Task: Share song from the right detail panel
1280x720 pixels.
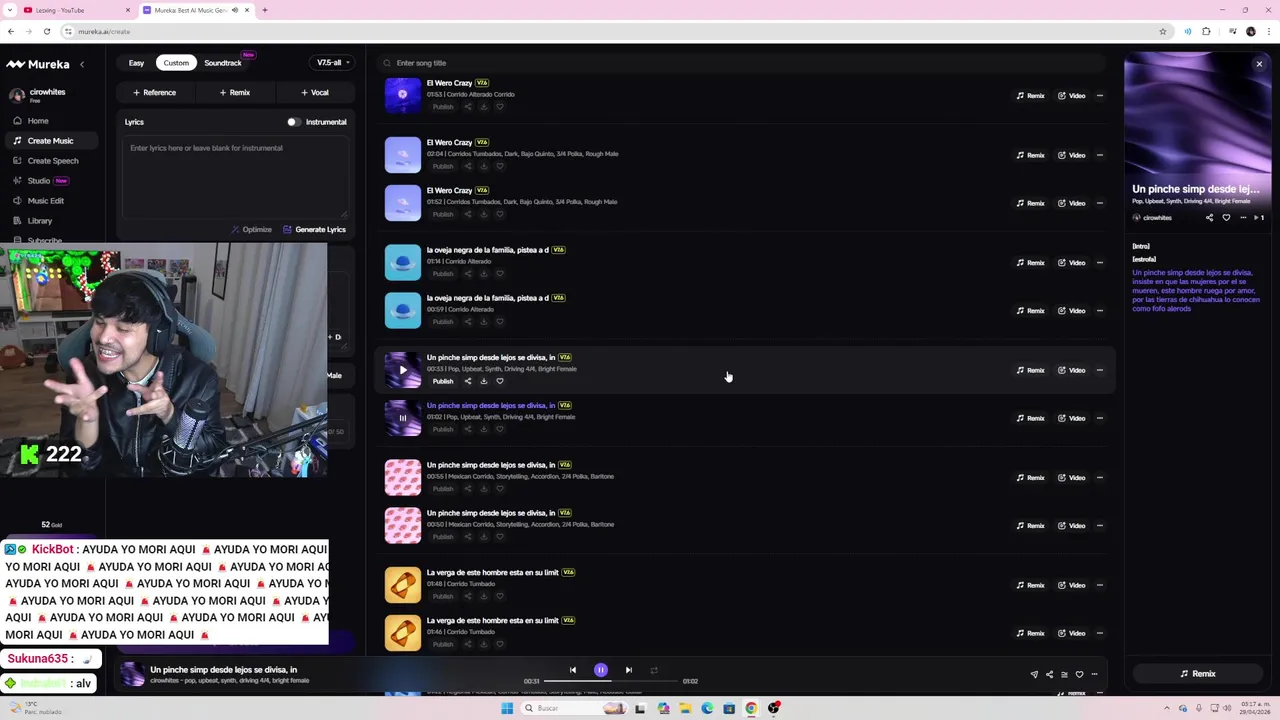Action: point(1209,217)
